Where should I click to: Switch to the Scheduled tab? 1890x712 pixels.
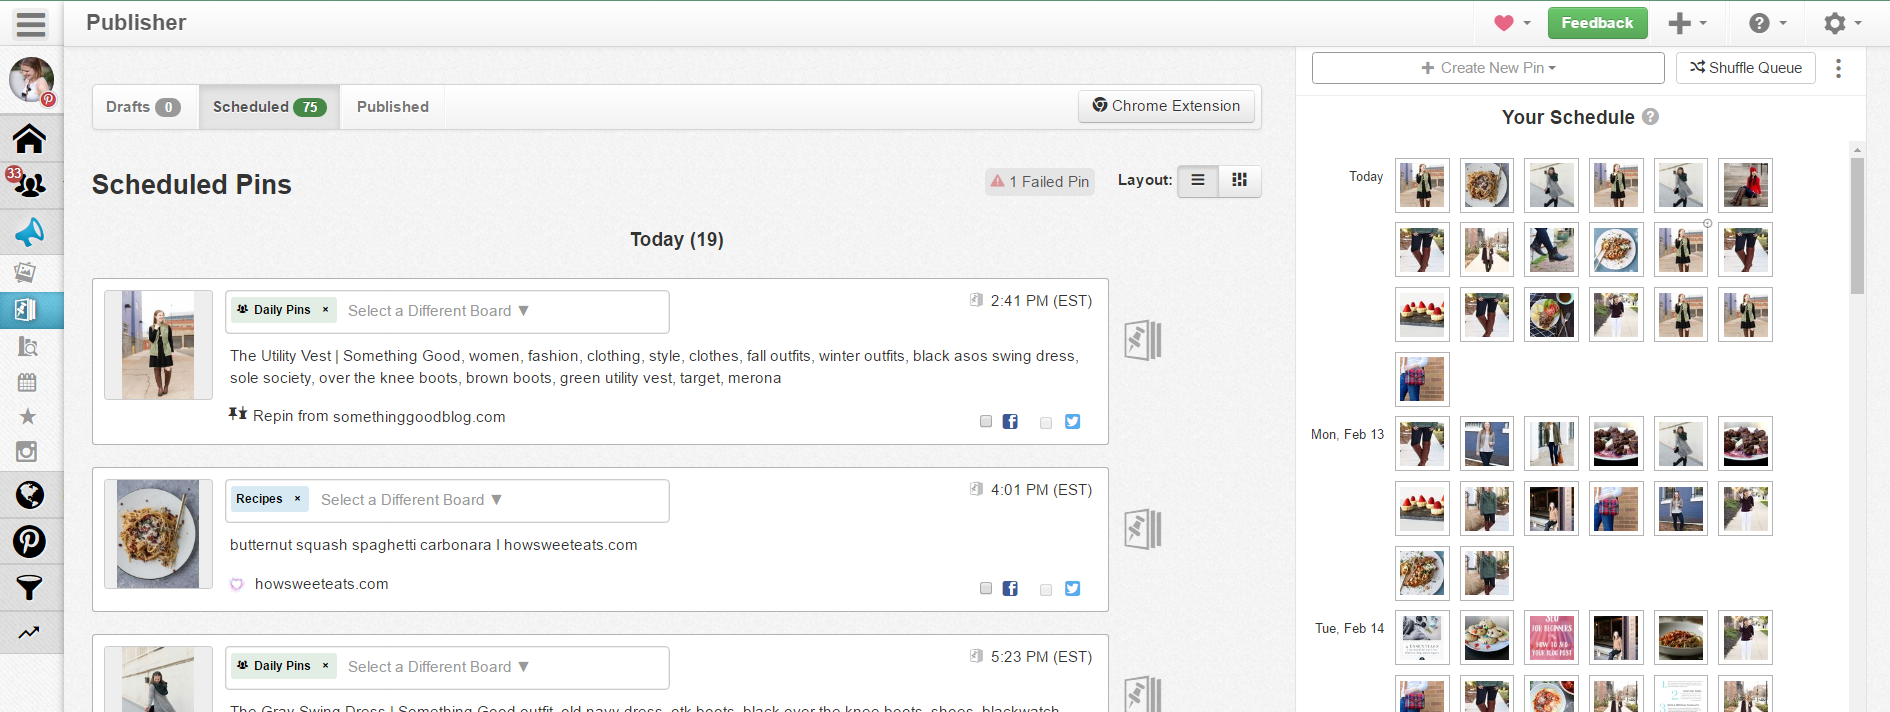(269, 107)
